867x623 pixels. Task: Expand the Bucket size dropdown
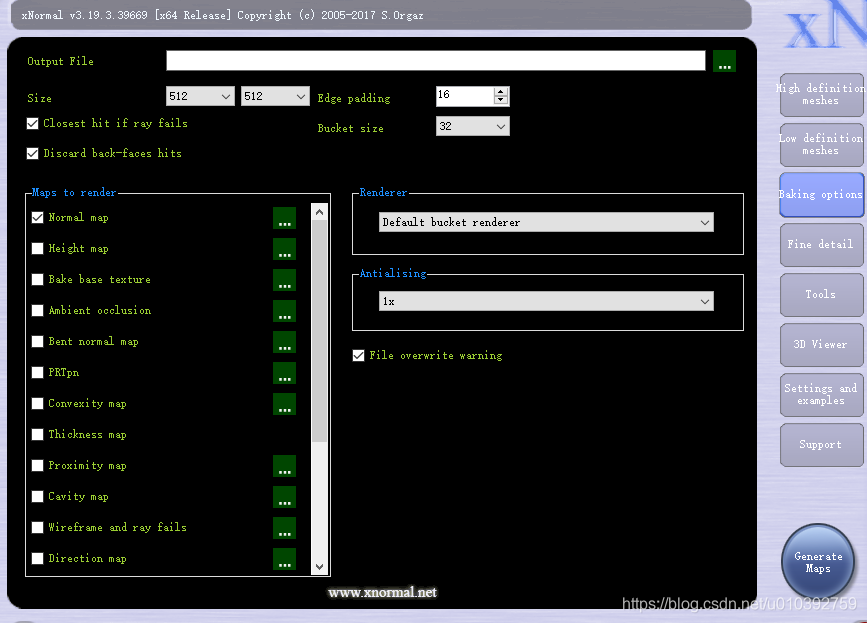(x=473, y=126)
